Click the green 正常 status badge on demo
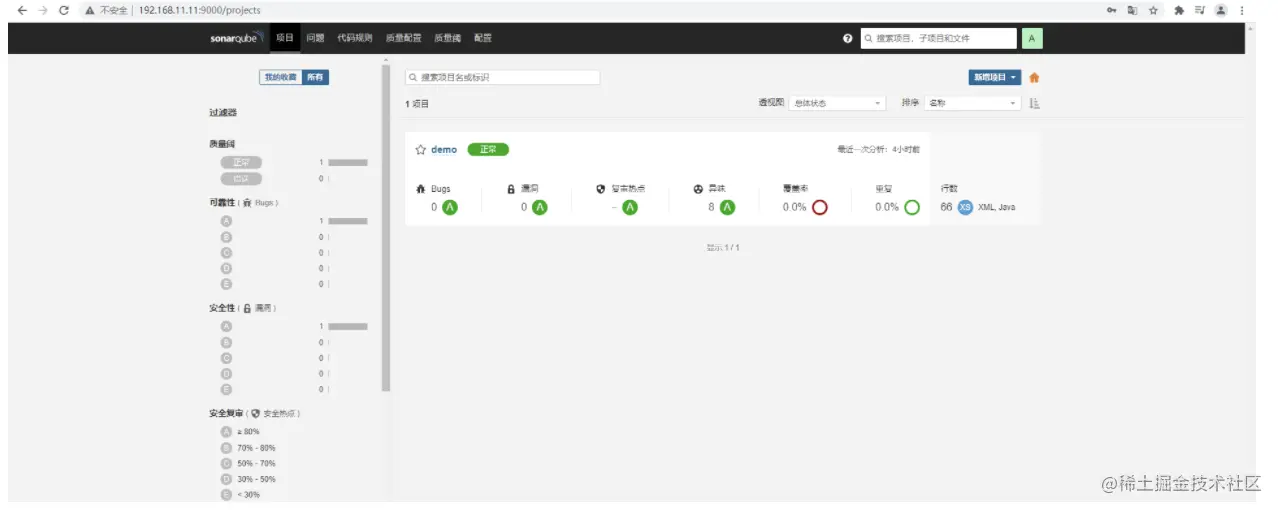This screenshot has height=510, width=1278. click(488, 150)
